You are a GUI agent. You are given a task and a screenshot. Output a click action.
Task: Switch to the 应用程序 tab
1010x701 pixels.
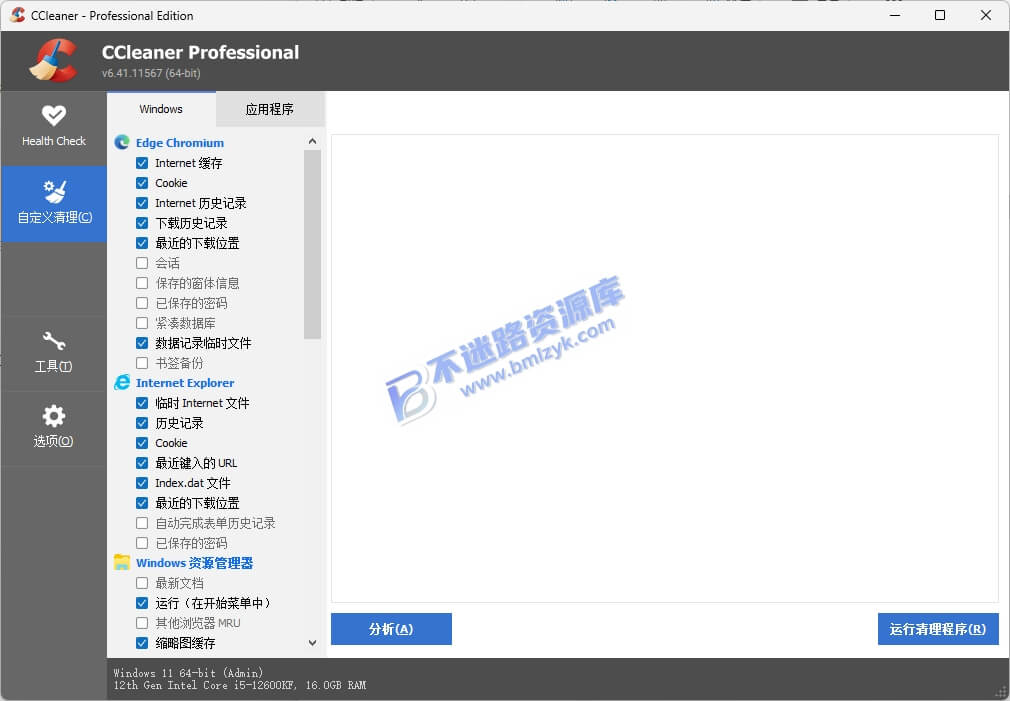pos(270,110)
